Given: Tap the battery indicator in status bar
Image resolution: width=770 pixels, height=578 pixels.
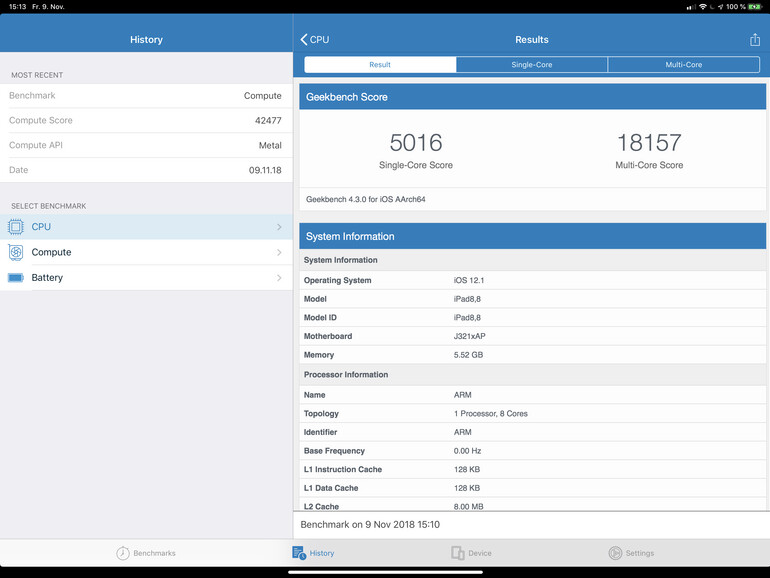Looking at the screenshot, I should 756,7.
